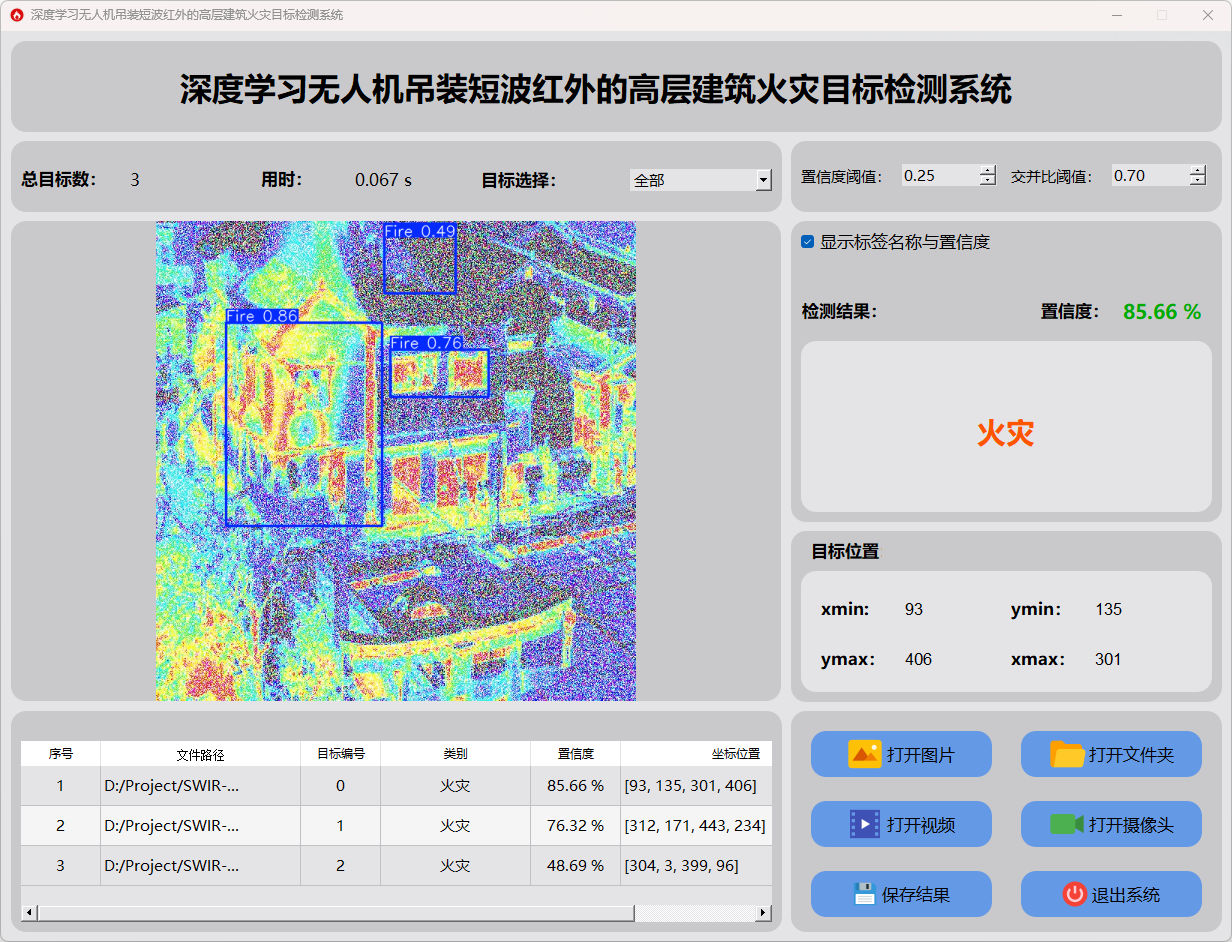This screenshot has width=1232, height=942.
Task: Click the floppy disk icon for 保存结果
Action: [x=864, y=894]
